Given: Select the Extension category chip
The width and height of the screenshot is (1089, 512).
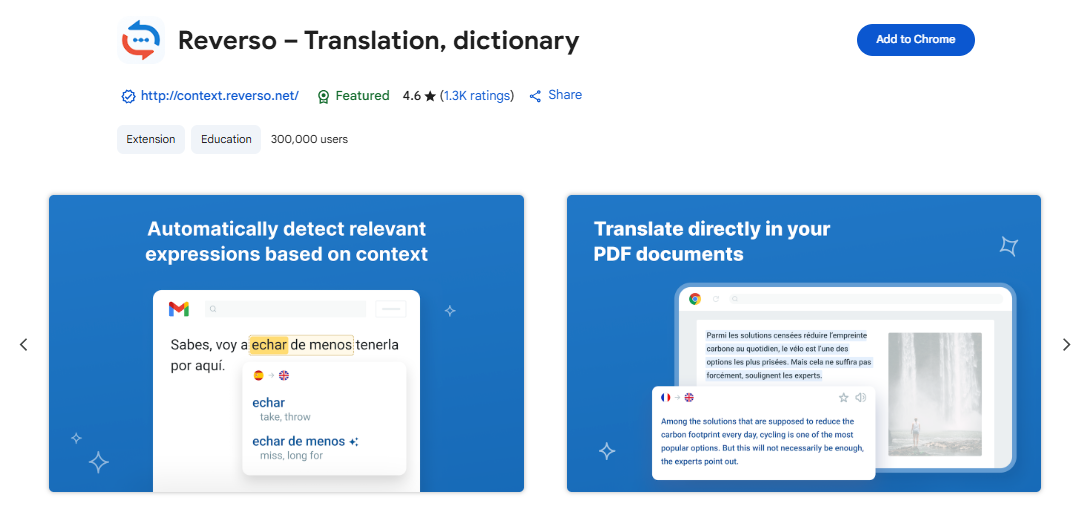Looking at the screenshot, I should pos(151,139).
